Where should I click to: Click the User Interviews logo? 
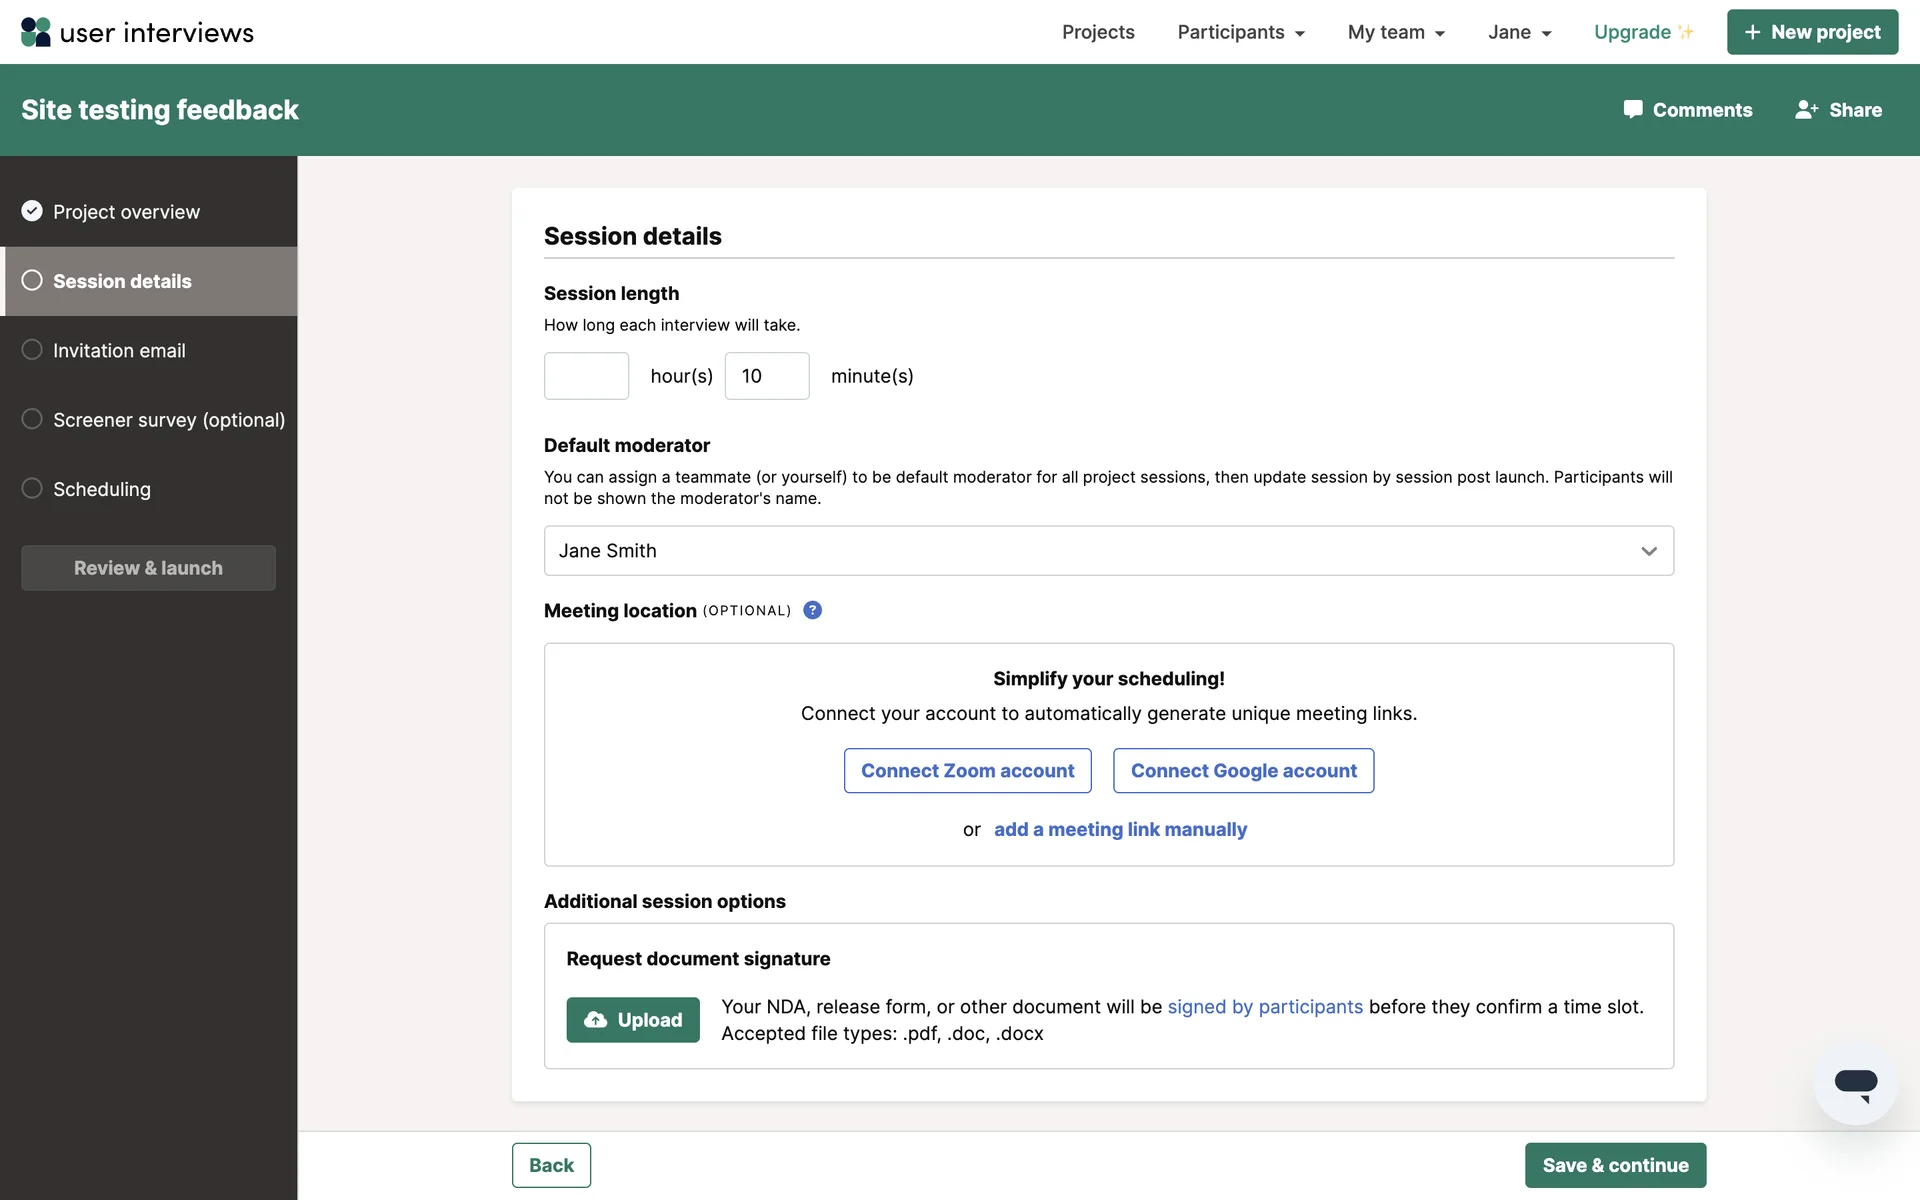(x=137, y=32)
